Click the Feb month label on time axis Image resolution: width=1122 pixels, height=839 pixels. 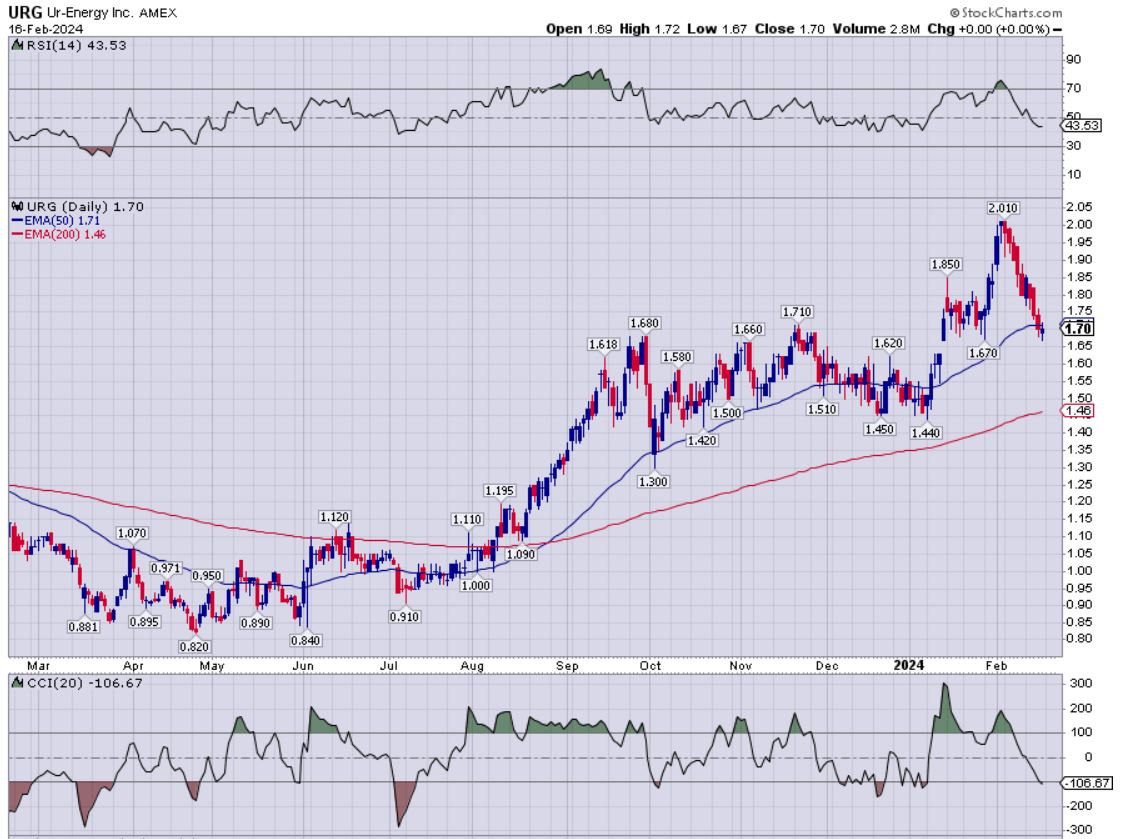point(996,666)
